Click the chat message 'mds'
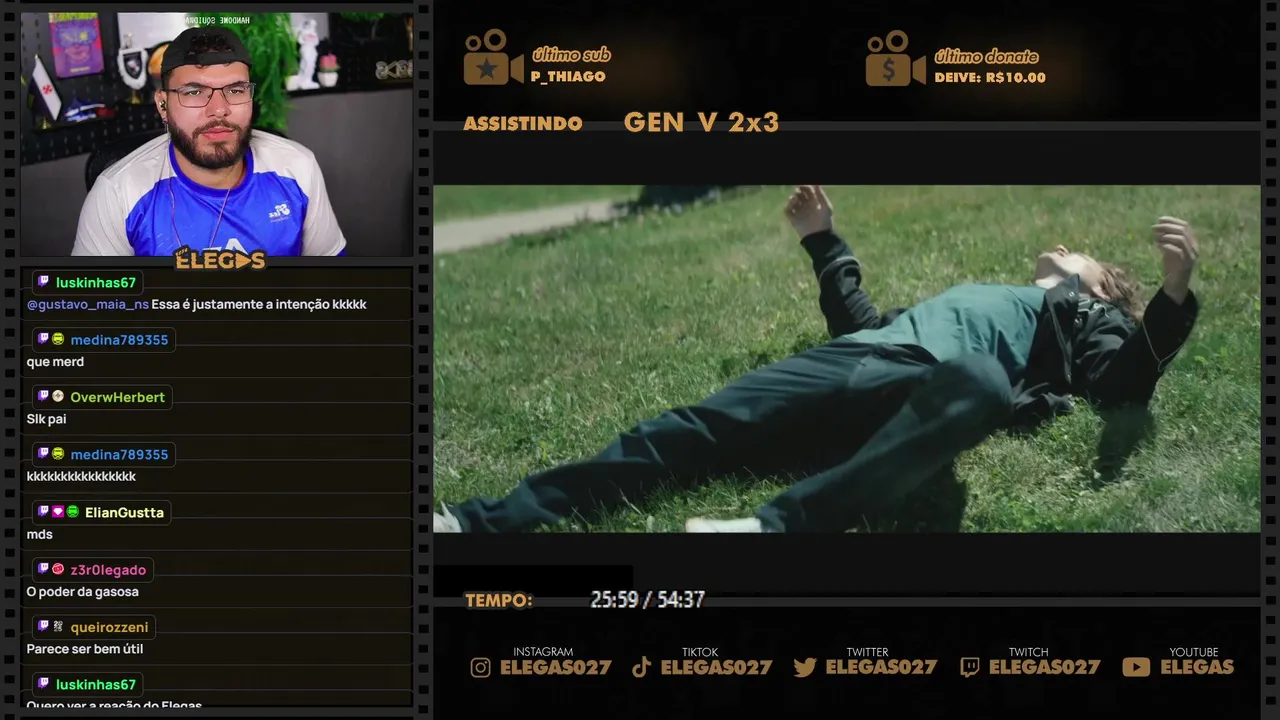Screen dimensions: 1280x720 pos(39,534)
